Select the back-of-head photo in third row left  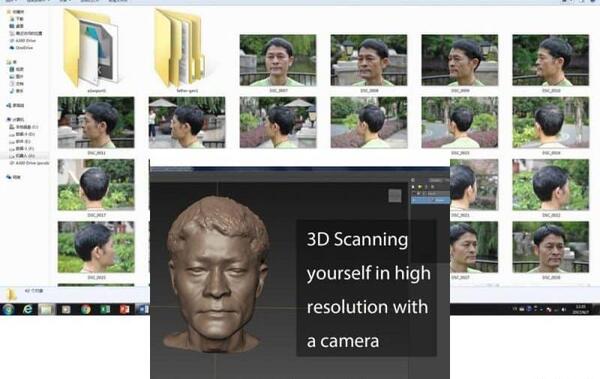[96, 185]
